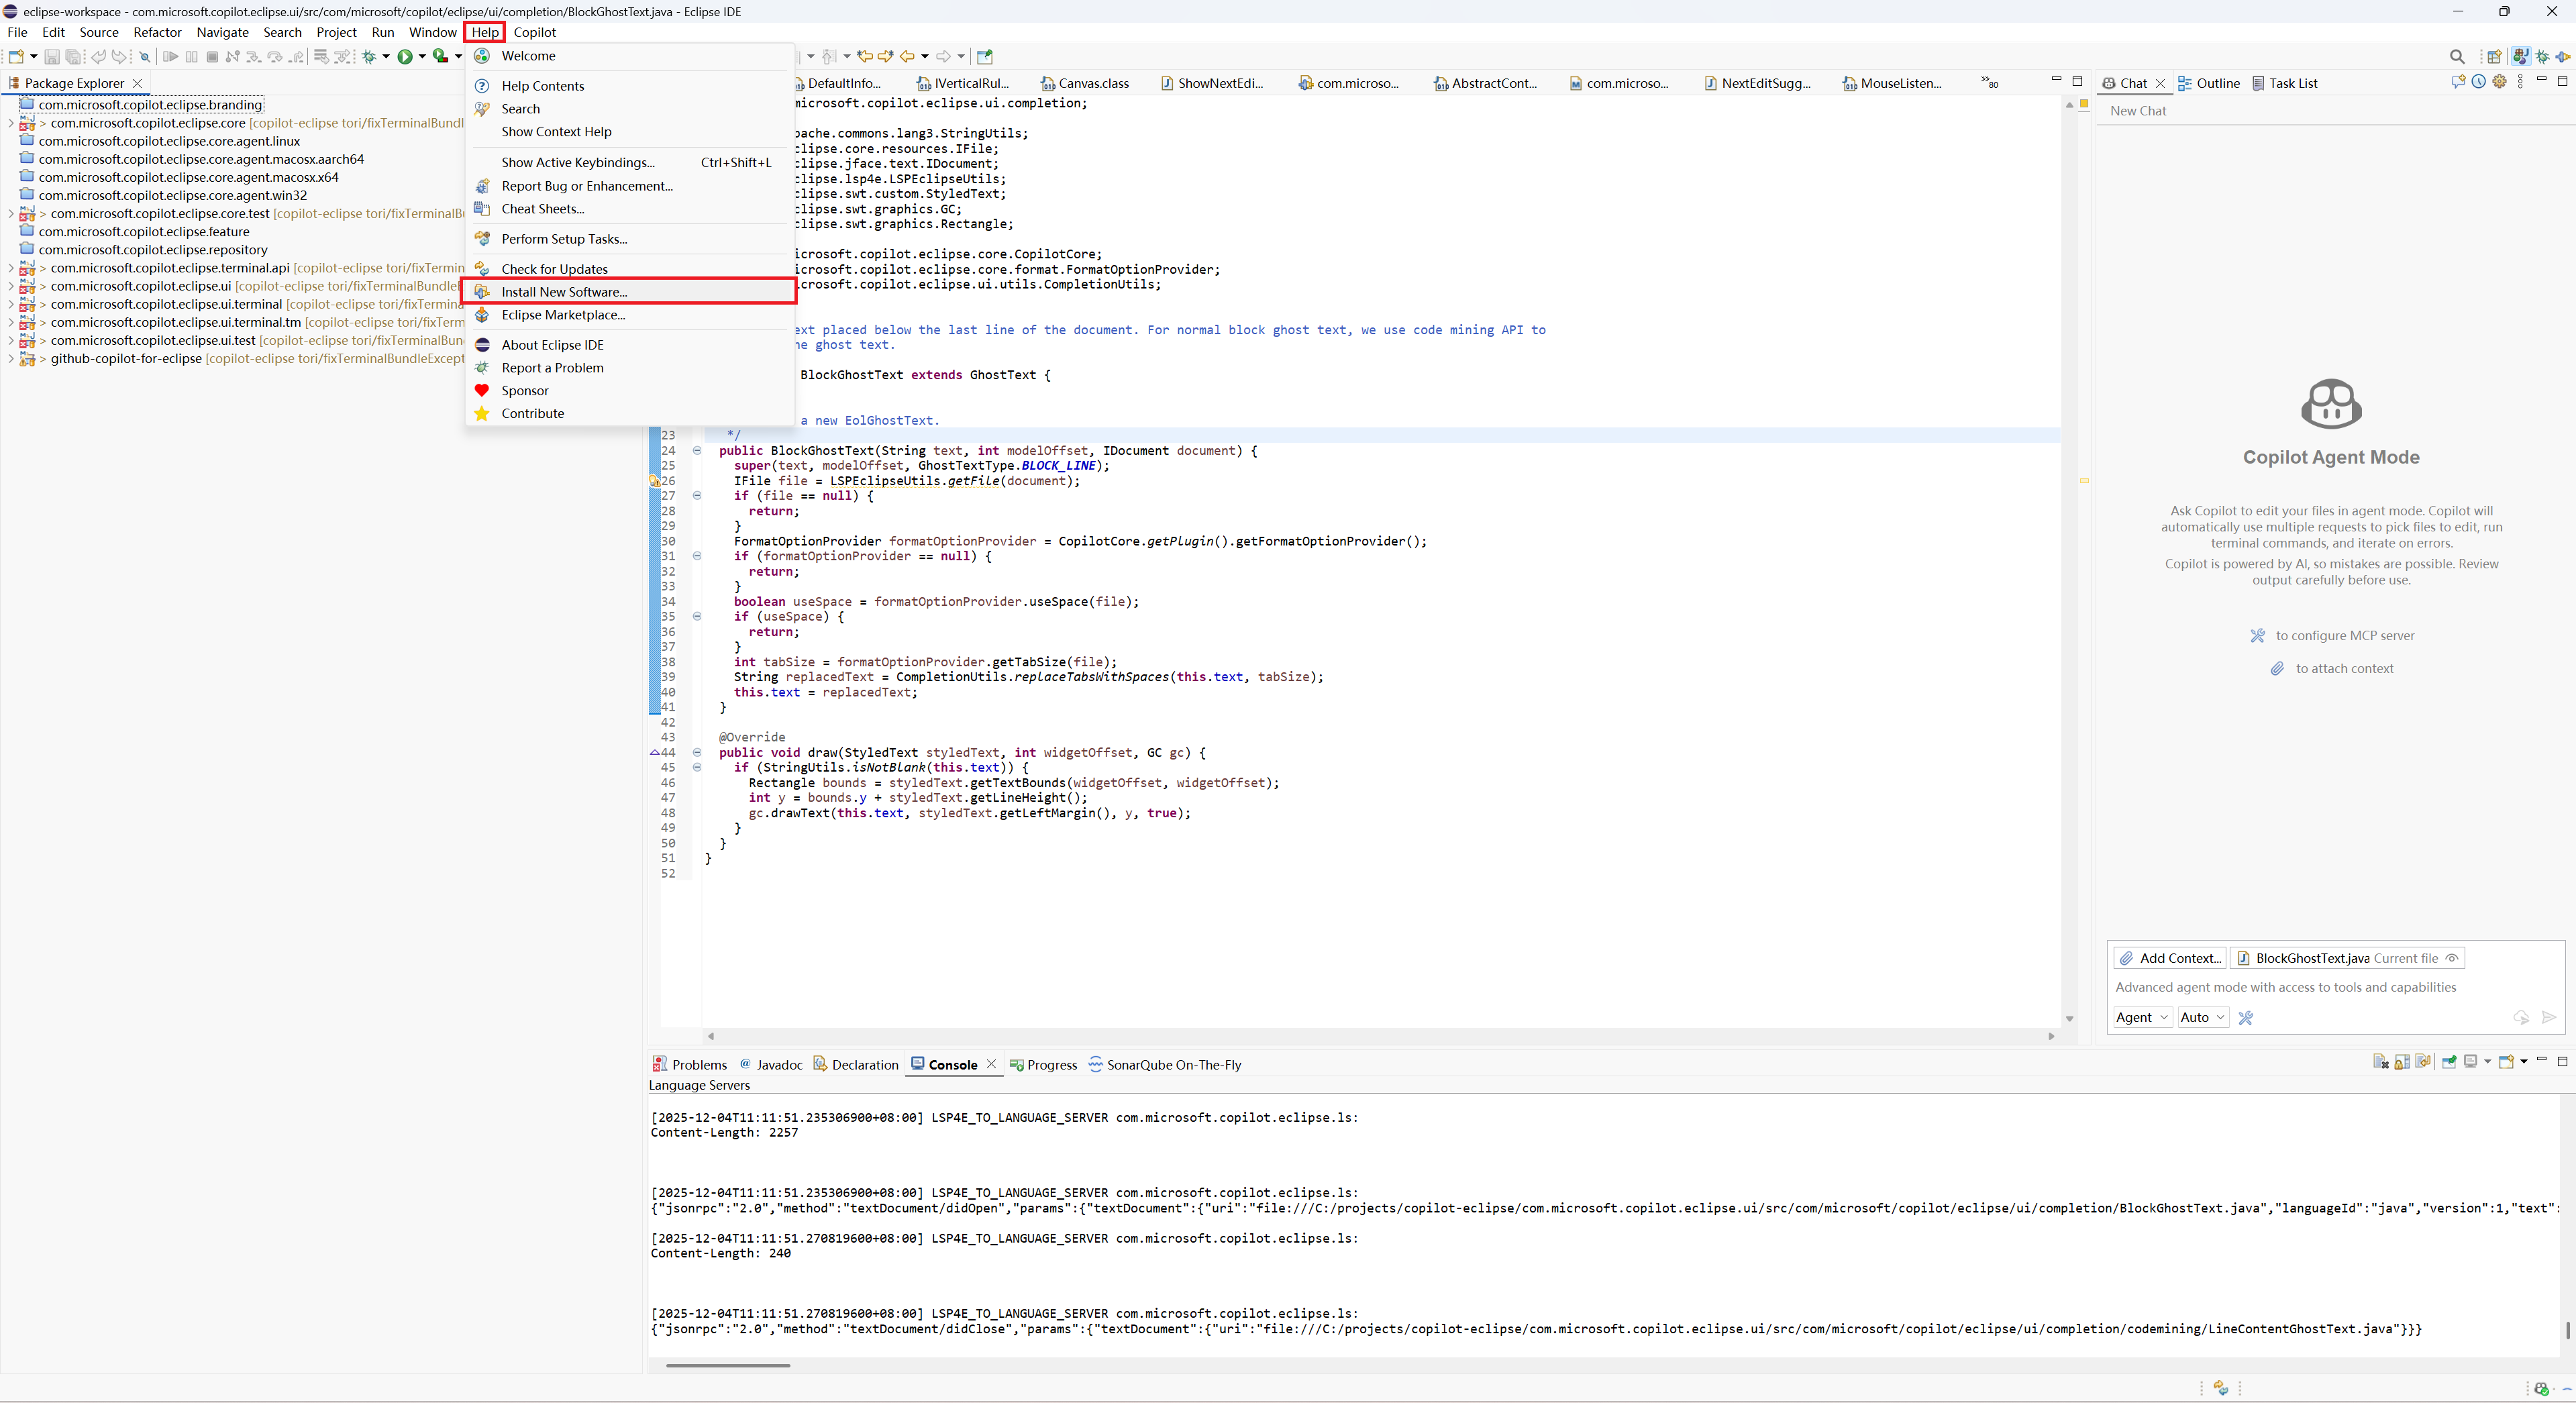Open the Copilot chat history clock icon
This screenshot has width=2576, height=1403.
tap(2479, 82)
